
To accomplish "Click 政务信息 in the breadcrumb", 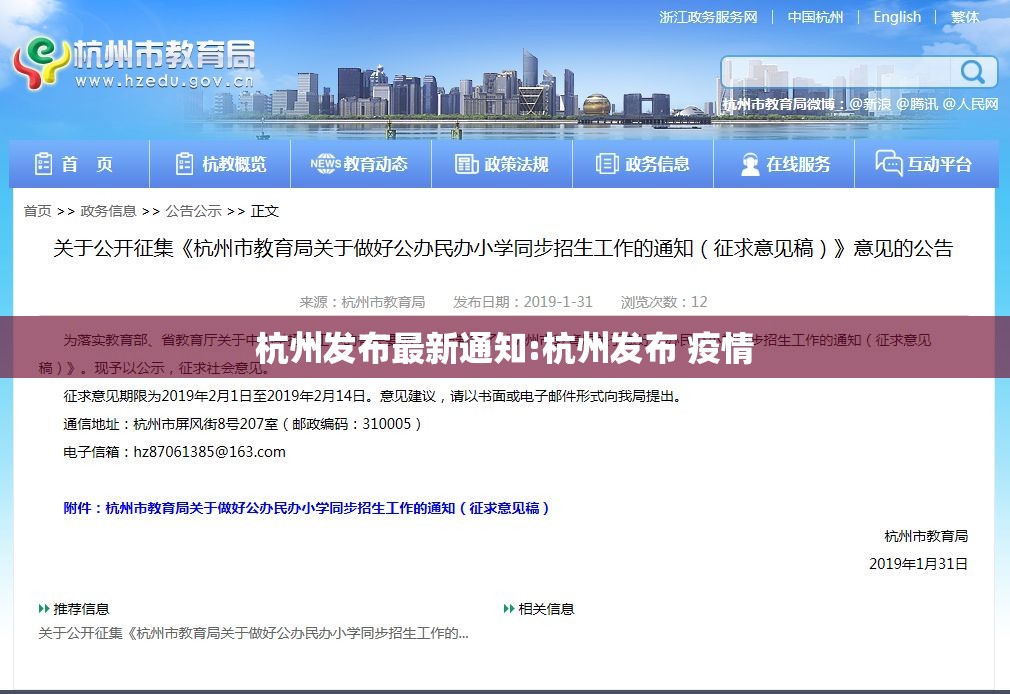I will point(108,211).
